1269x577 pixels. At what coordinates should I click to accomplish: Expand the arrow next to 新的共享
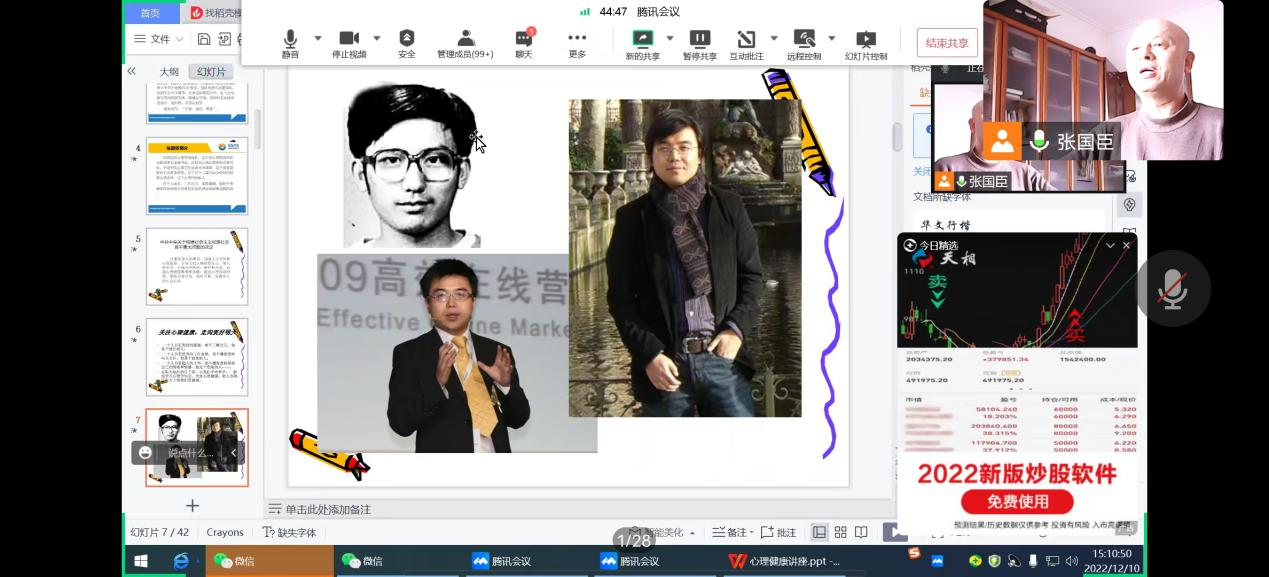point(670,38)
